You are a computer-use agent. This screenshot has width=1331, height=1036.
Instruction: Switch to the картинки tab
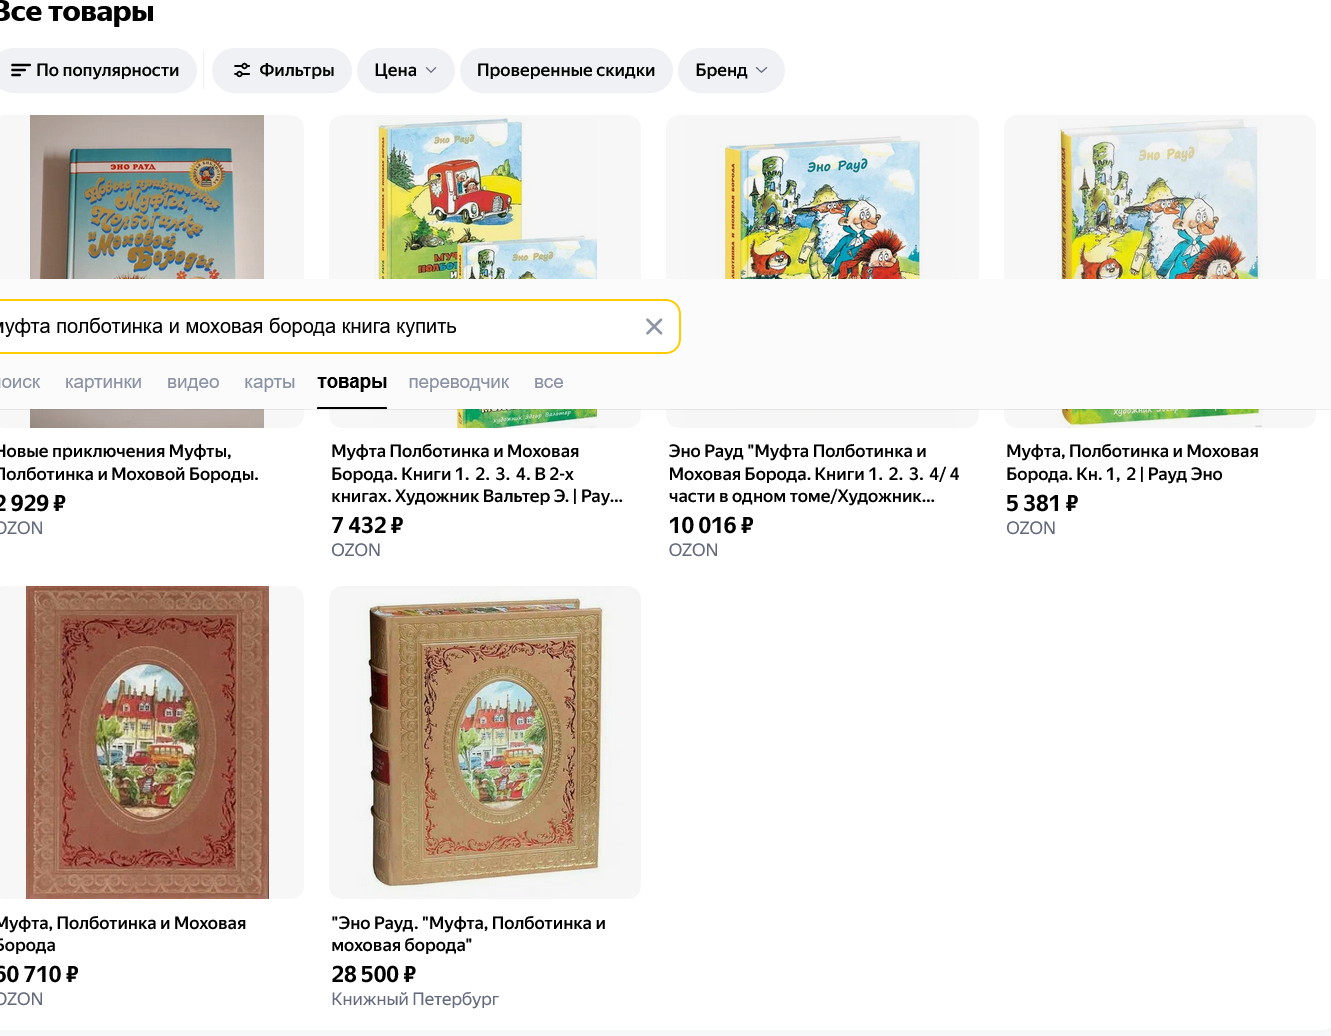point(103,382)
